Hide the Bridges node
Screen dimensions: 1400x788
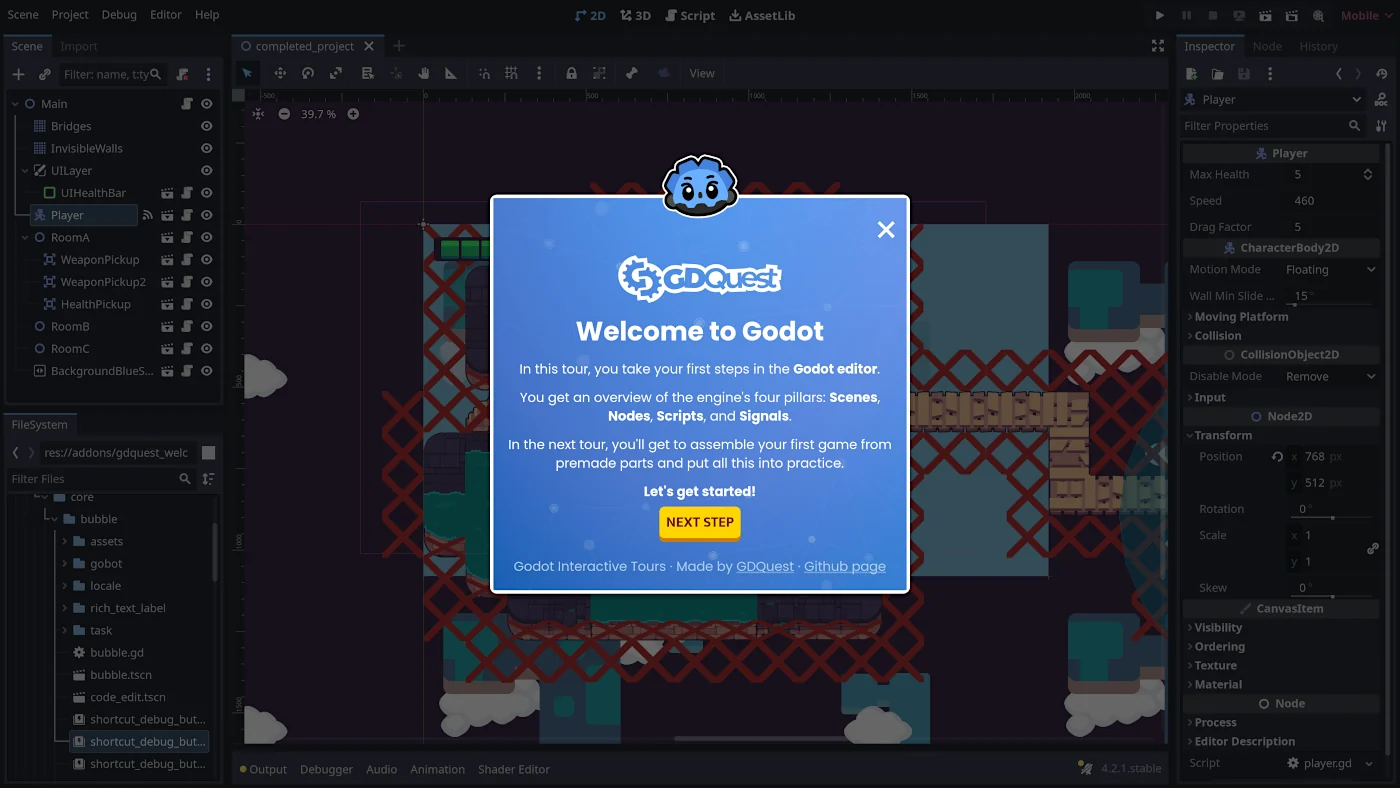207,126
